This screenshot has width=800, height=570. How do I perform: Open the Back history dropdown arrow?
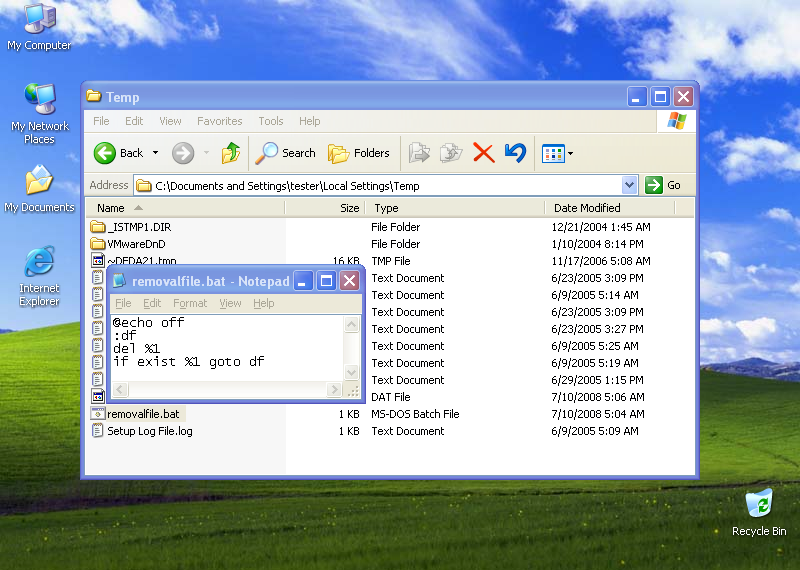155,153
